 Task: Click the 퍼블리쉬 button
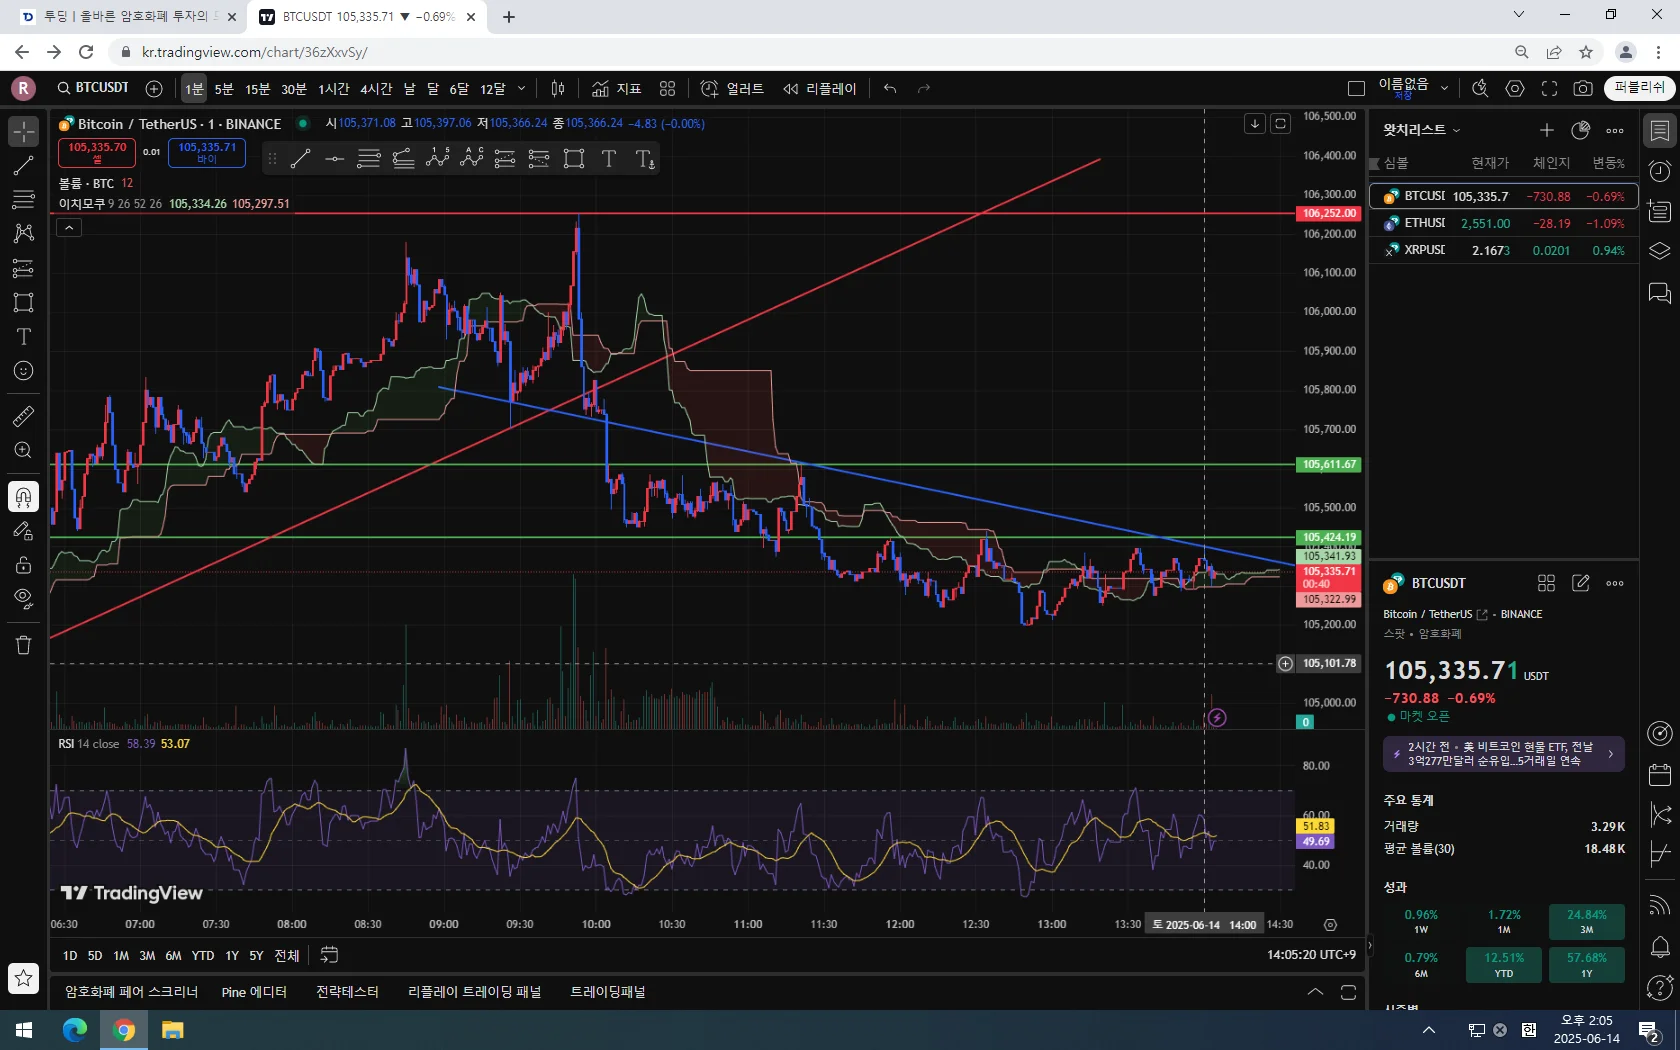coord(1638,88)
